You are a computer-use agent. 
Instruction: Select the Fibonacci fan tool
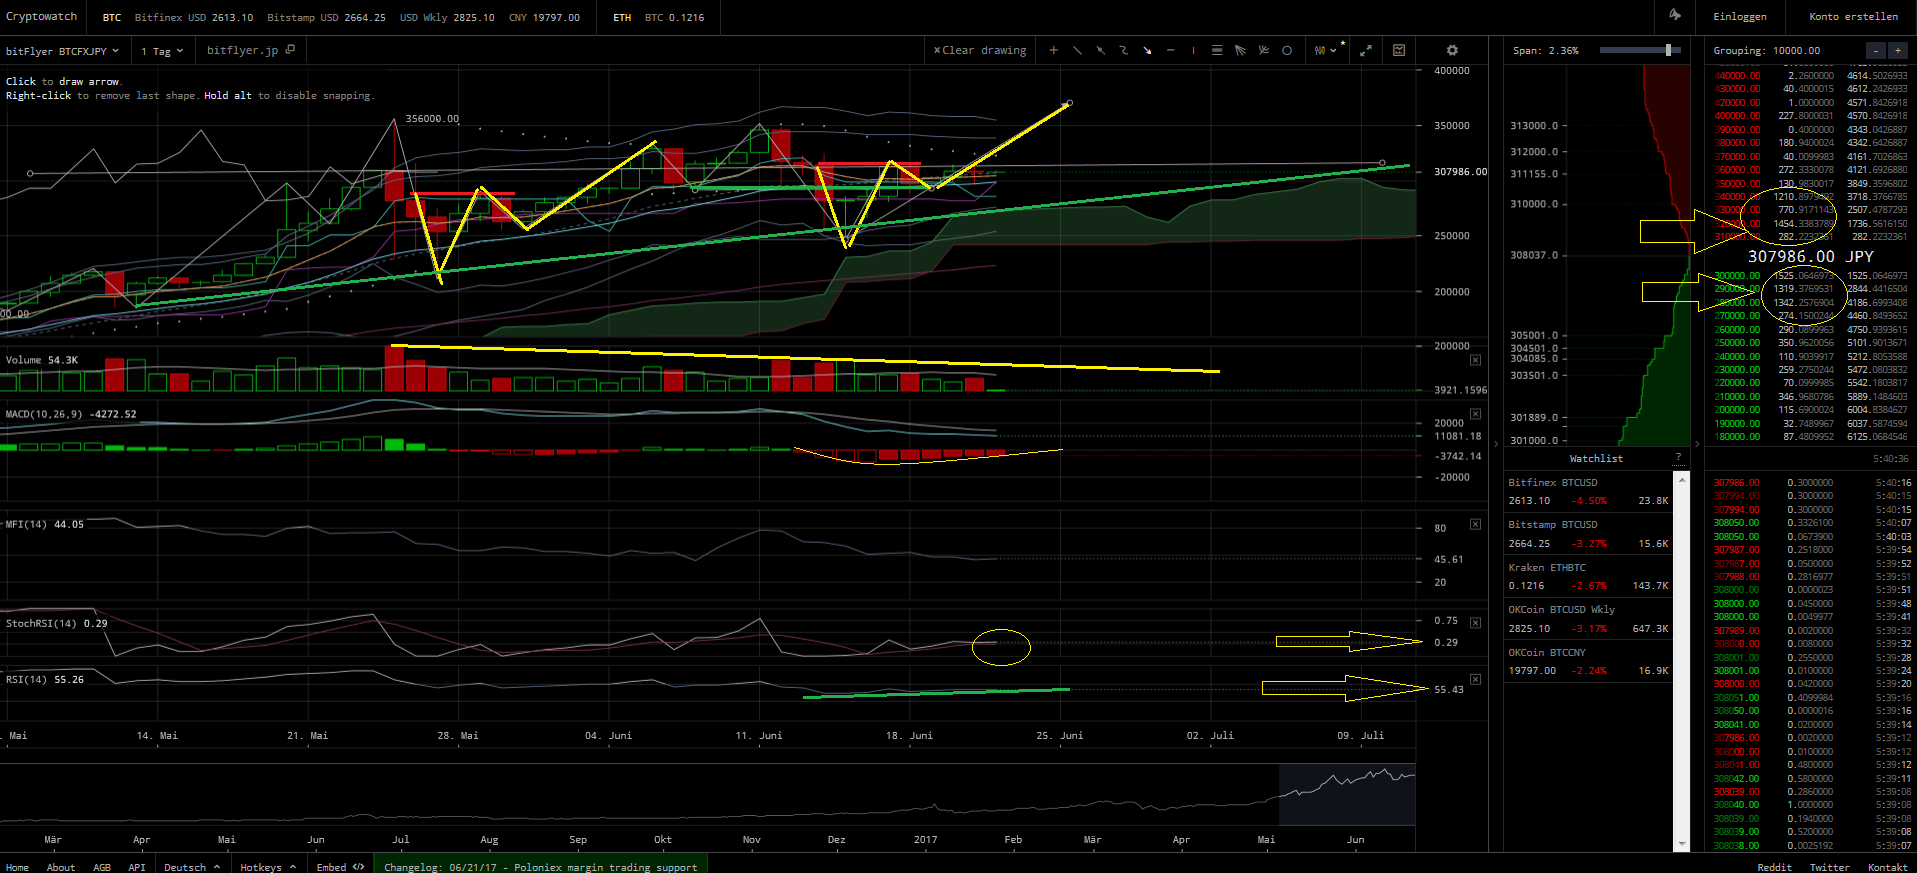(1240, 50)
